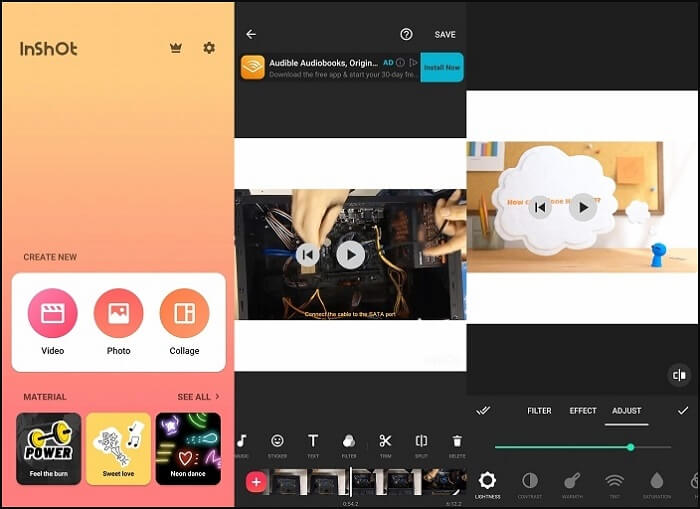Open InShot settings gear

[x=209, y=48]
